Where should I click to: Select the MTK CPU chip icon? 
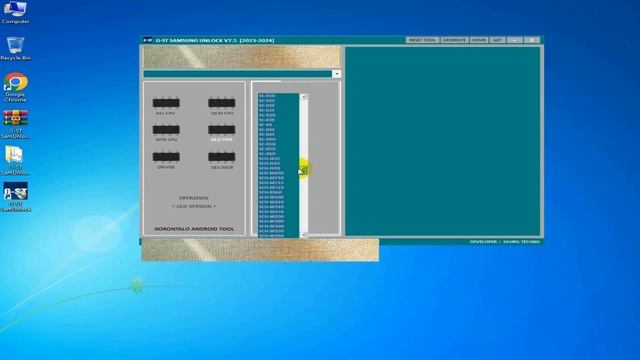(166, 130)
